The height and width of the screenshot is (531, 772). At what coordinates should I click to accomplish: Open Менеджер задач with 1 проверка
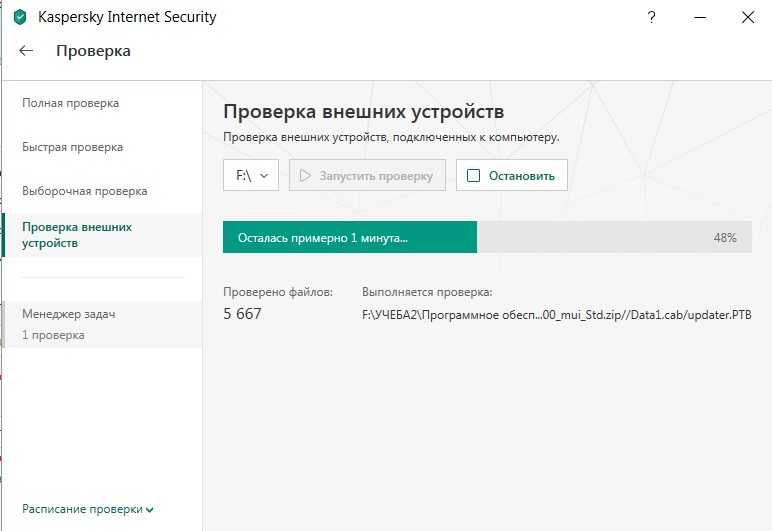pyautogui.click(x=102, y=324)
